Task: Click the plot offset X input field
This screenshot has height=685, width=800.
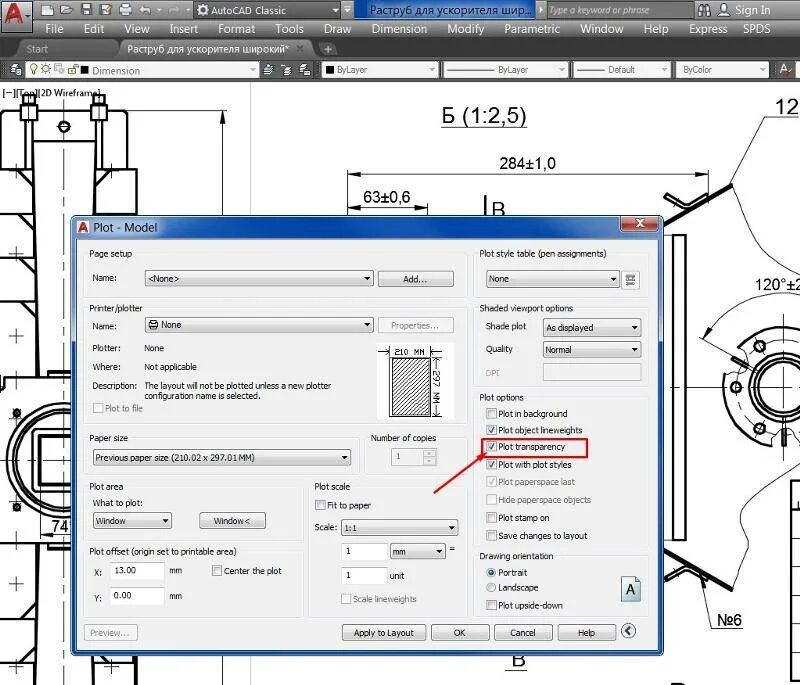Action: [137, 571]
